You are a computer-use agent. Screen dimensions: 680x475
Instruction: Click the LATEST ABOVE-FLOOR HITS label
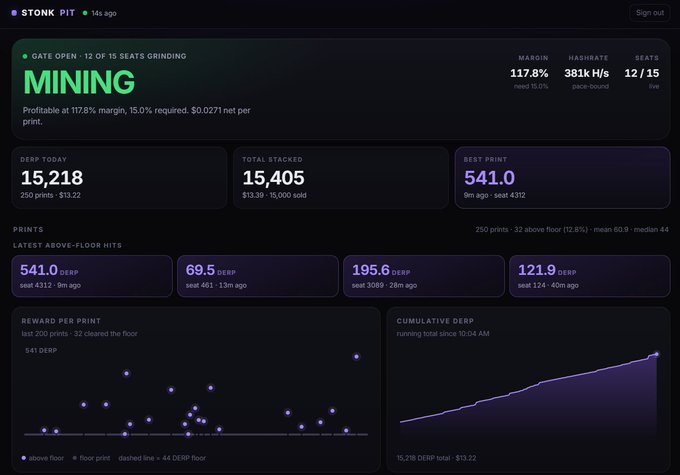67,246
